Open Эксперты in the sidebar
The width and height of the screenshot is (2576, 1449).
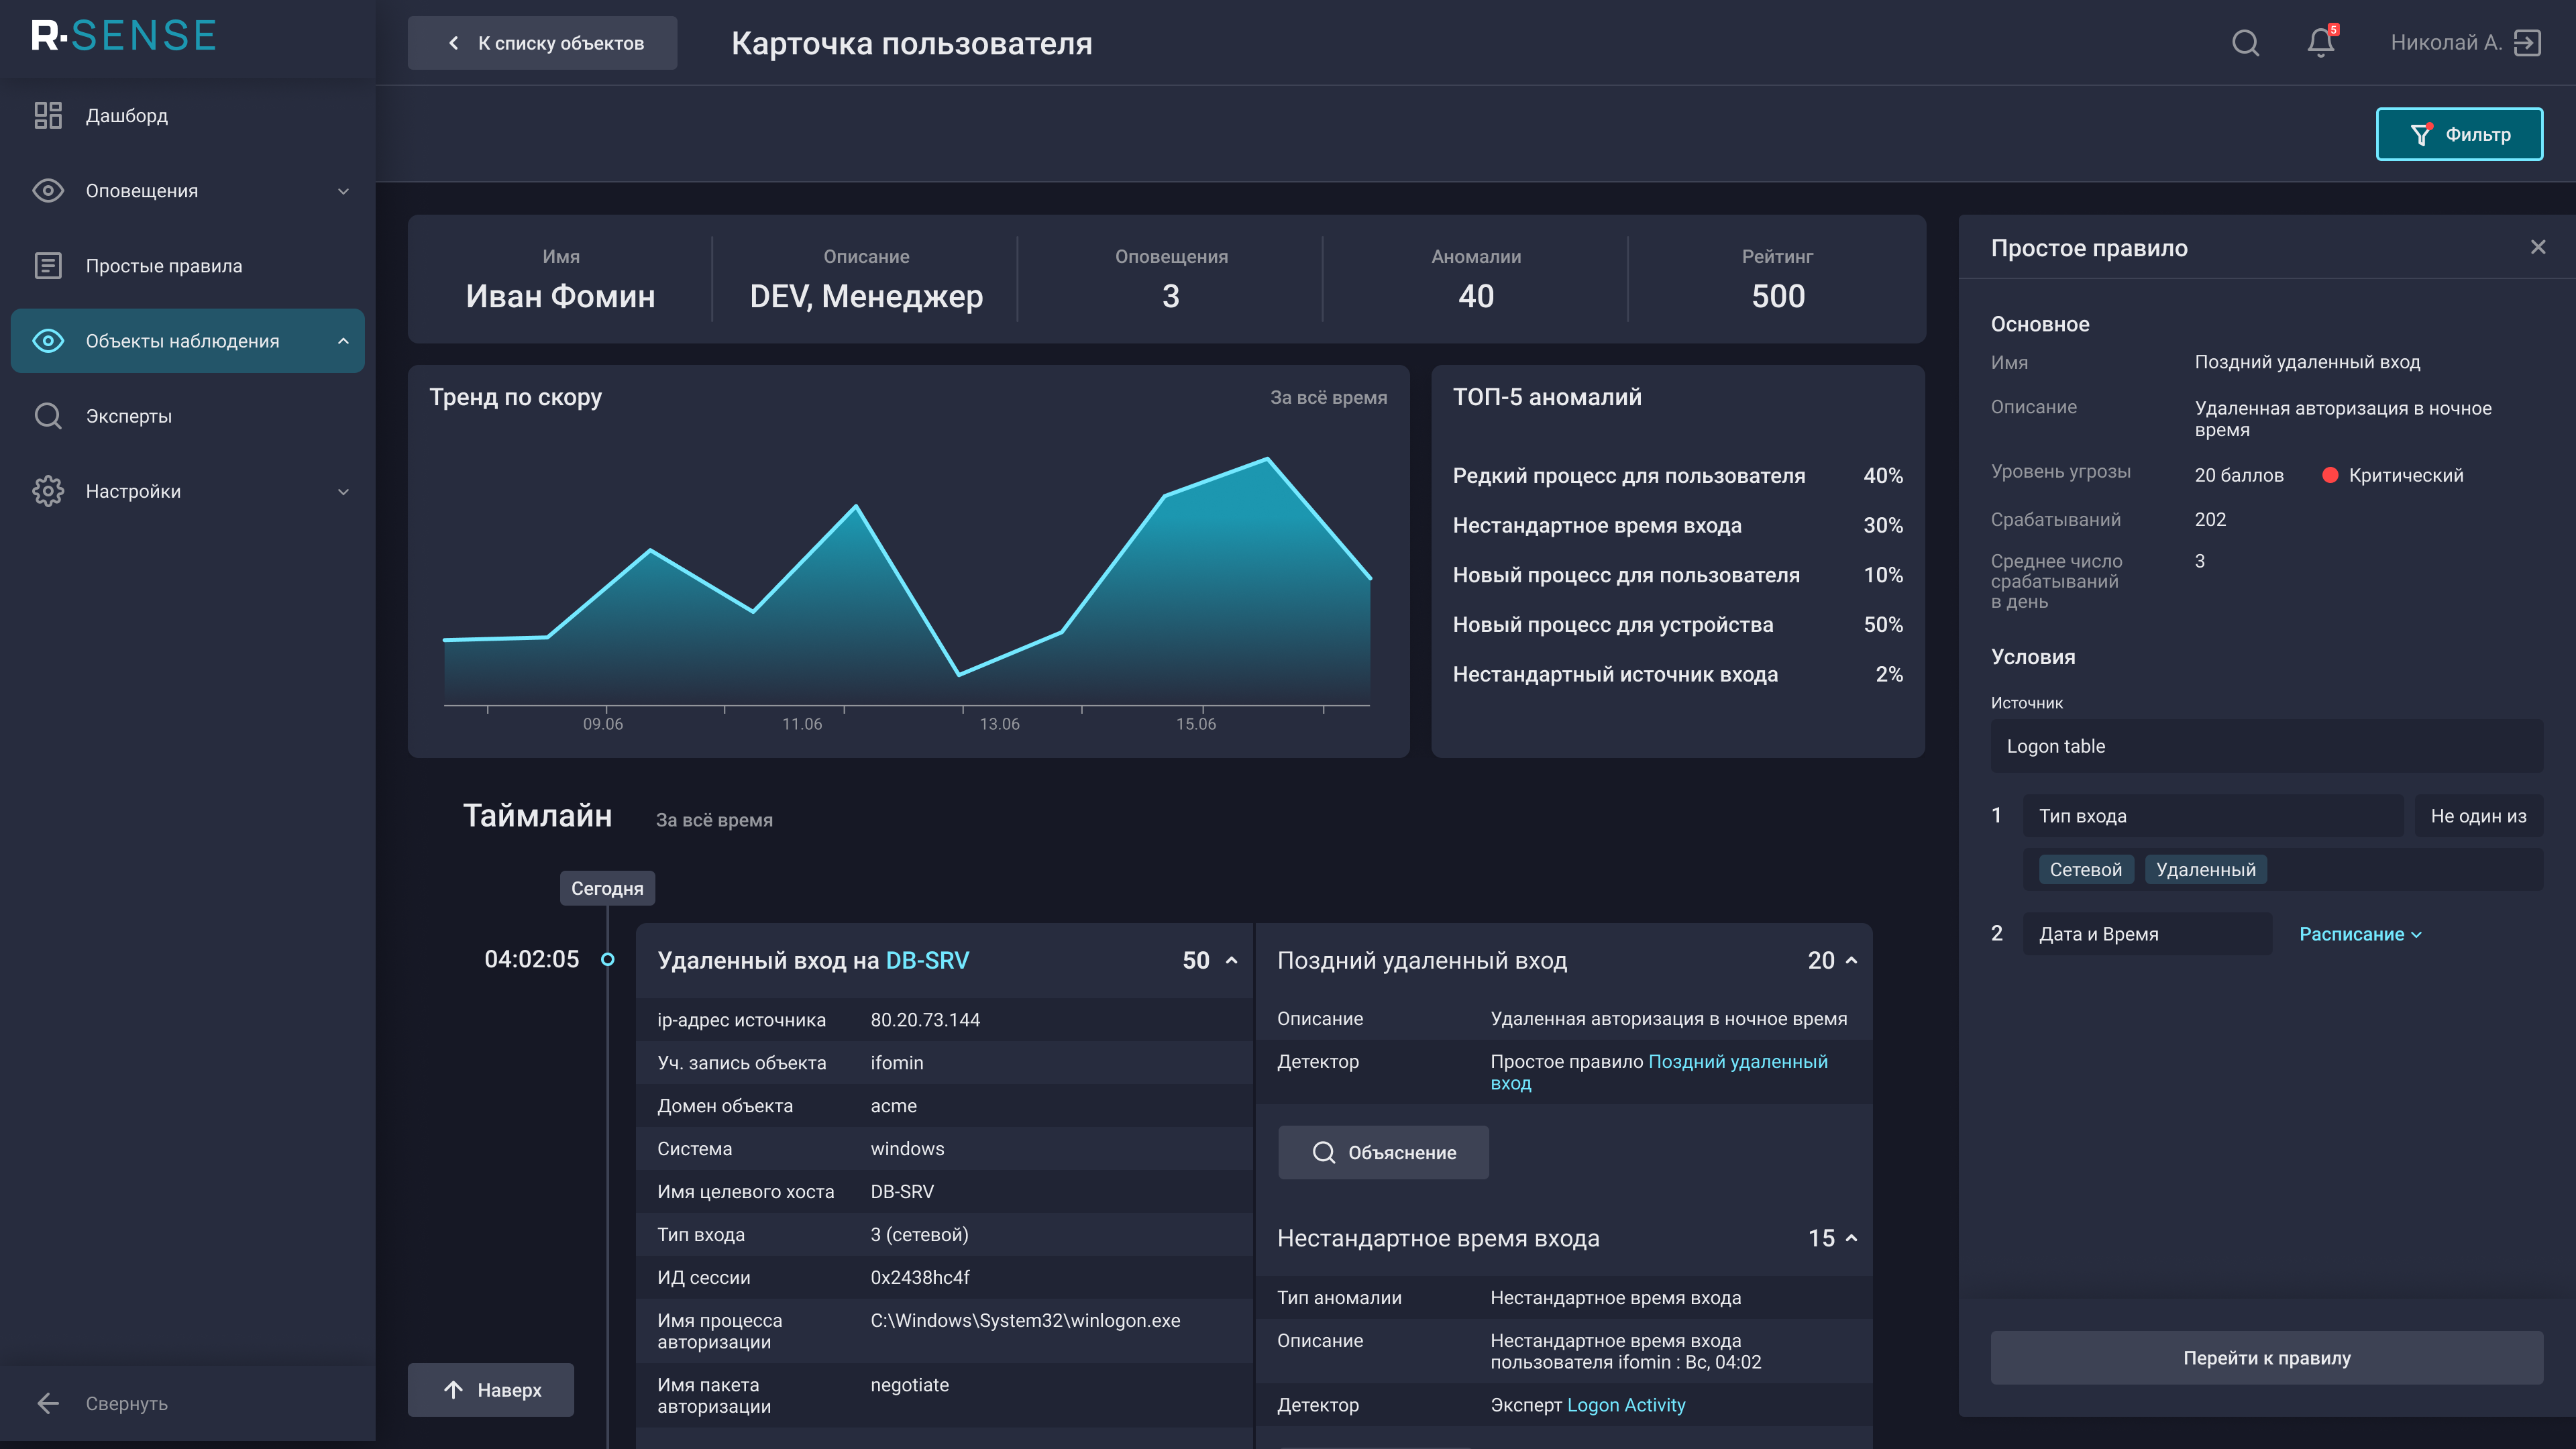click(x=129, y=416)
